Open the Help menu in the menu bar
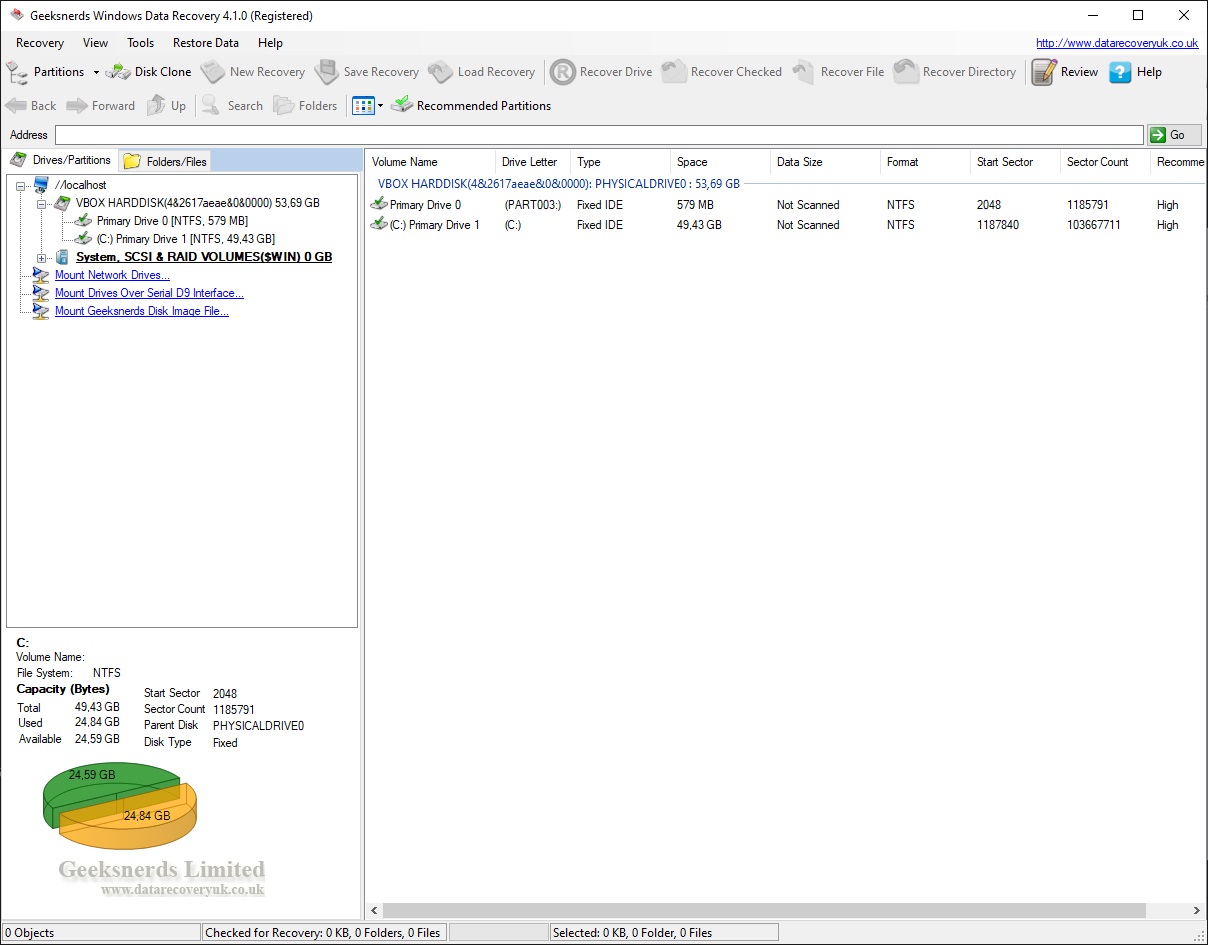The height and width of the screenshot is (945, 1208). [x=270, y=43]
